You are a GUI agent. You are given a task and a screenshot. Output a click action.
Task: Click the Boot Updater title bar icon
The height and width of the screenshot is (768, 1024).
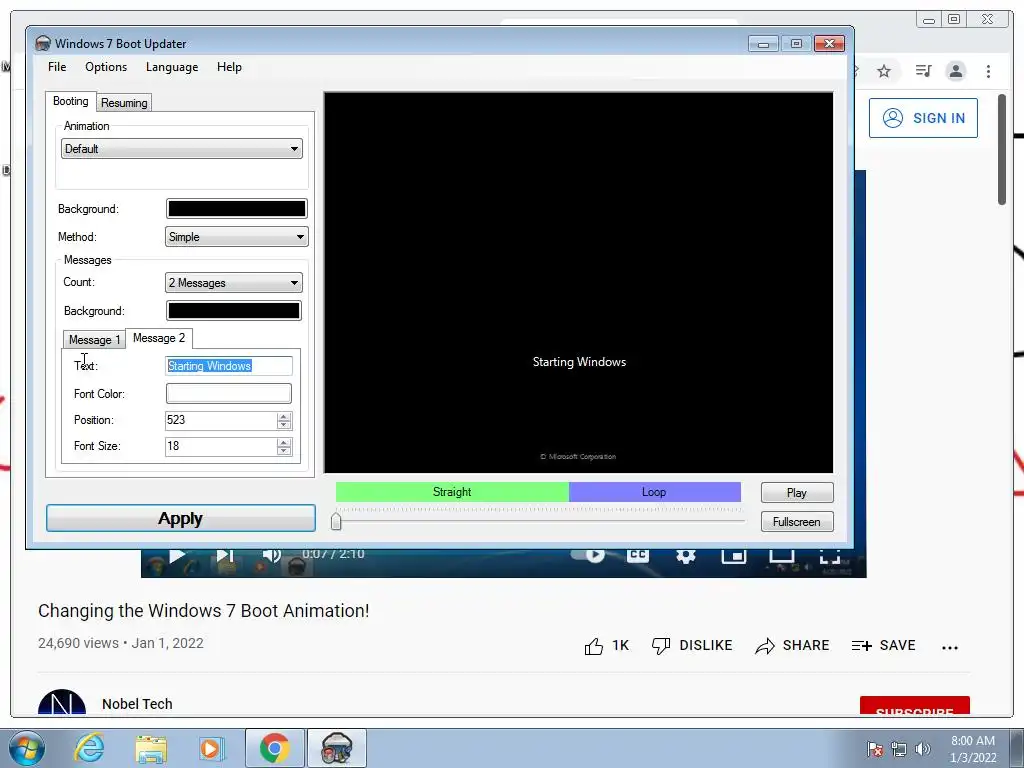pos(43,44)
